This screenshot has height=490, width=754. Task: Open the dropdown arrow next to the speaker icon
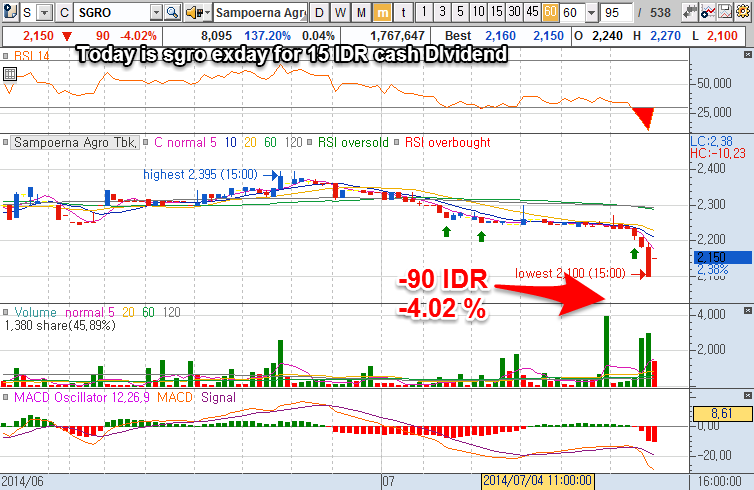pyautogui.click(x=207, y=13)
